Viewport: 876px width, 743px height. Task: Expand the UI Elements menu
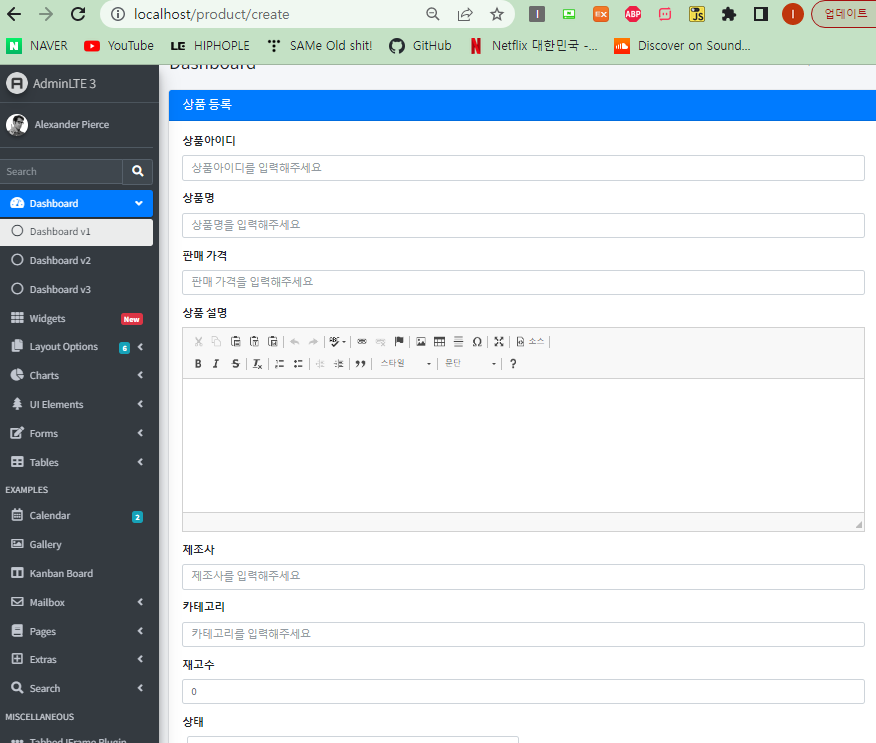pyautogui.click(x=76, y=404)
